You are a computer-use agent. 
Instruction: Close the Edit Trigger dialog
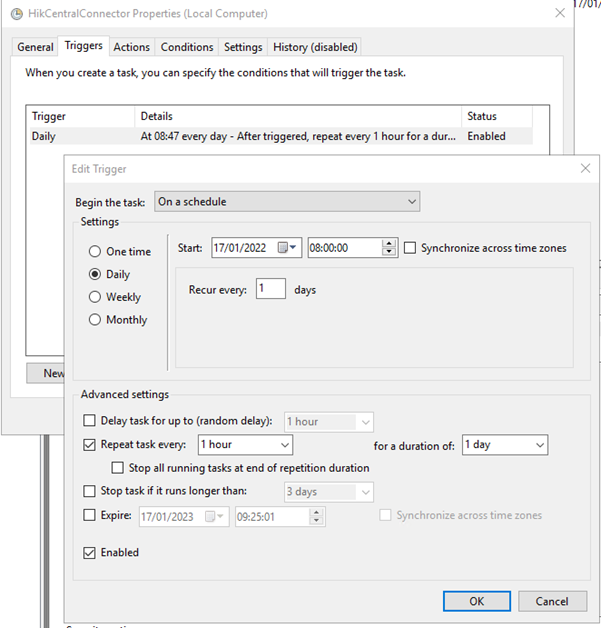585,169
